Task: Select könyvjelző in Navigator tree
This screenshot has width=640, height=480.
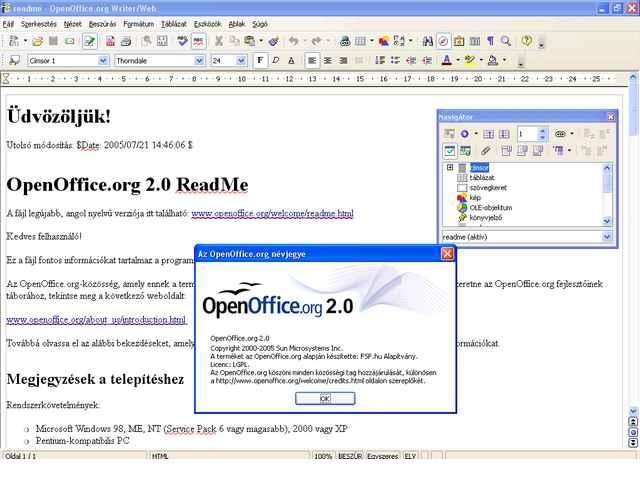Action: (486, 218)
